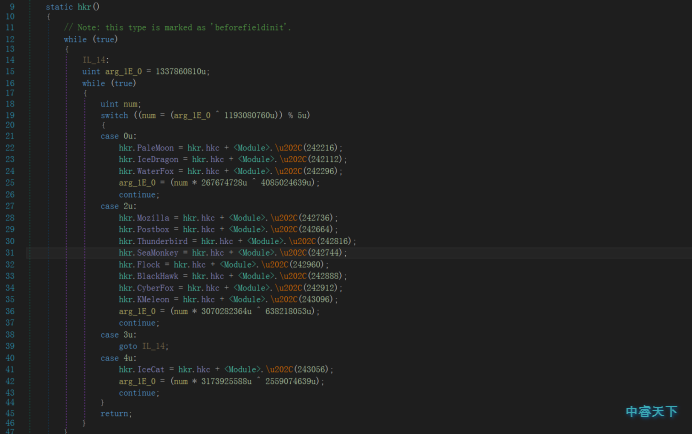Viewport: 692px width, 434px height.
Task: Click the 'continue;' on line 26
Action: click(139, 194)
